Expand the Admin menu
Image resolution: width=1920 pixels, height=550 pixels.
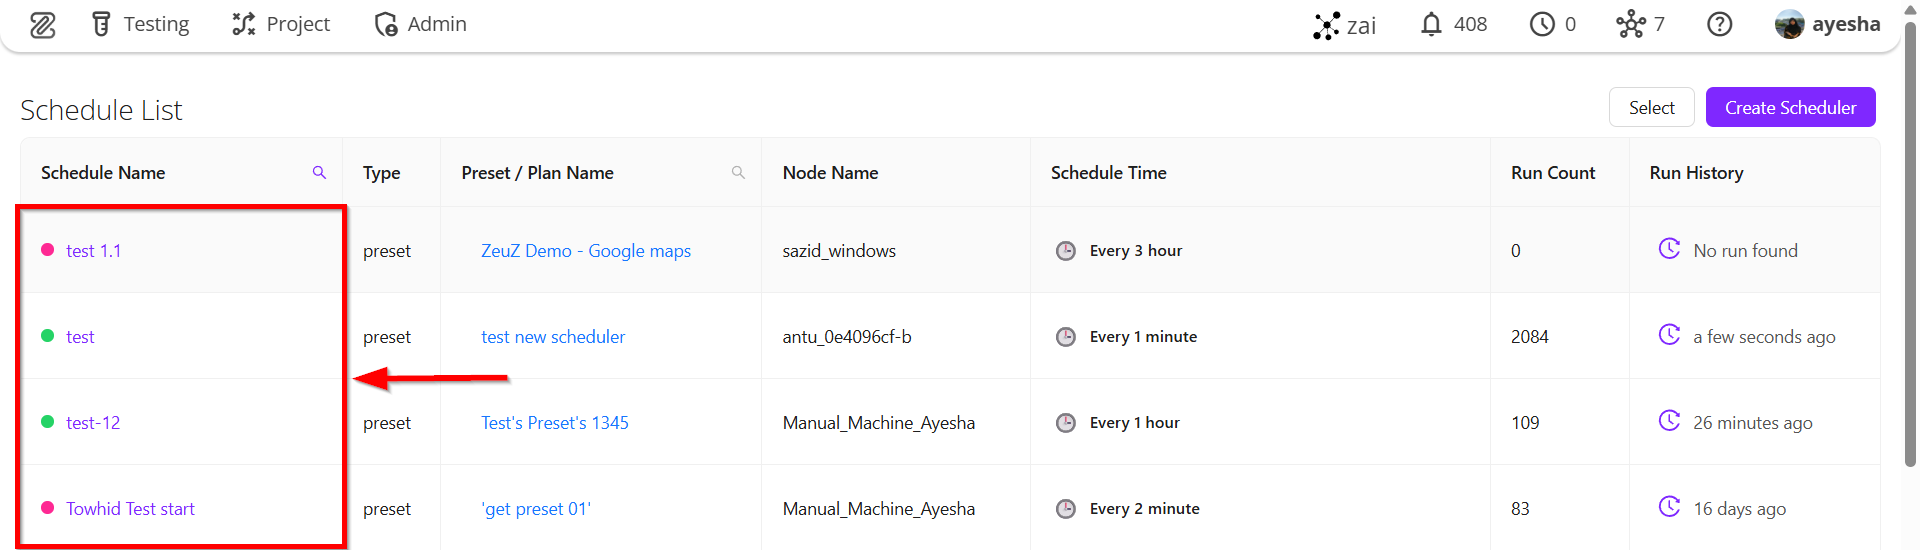pyautogui.click(x=420, y=24)
